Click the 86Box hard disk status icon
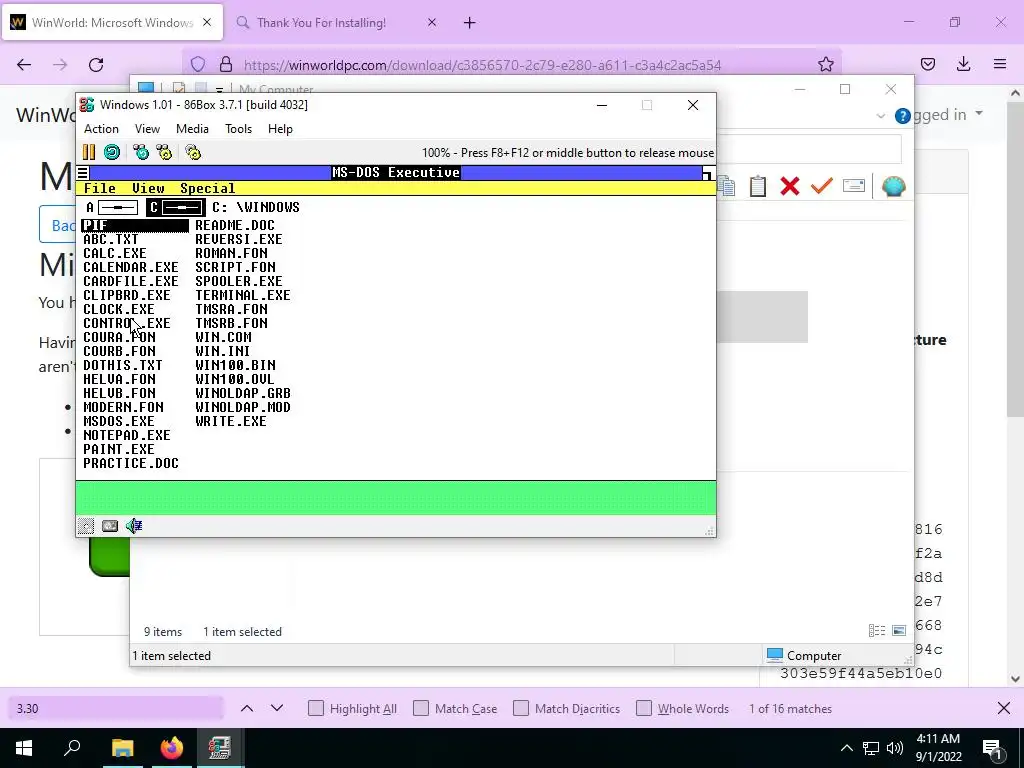 pos(110,526)
